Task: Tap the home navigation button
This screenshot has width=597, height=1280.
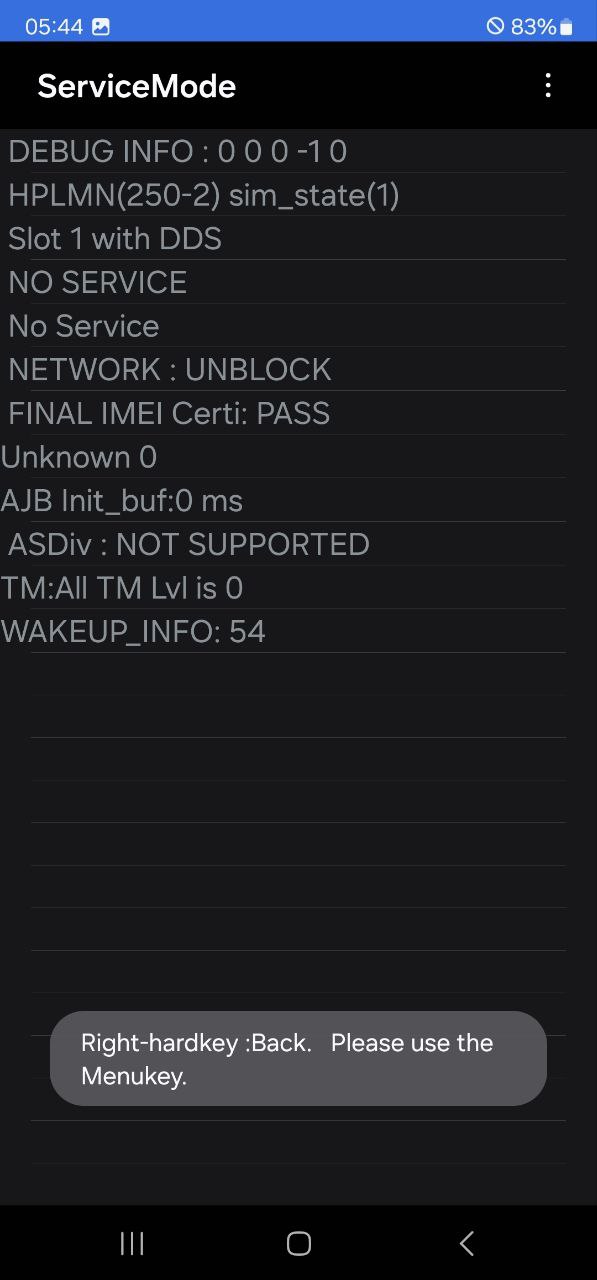Action: pos(298,1243)
